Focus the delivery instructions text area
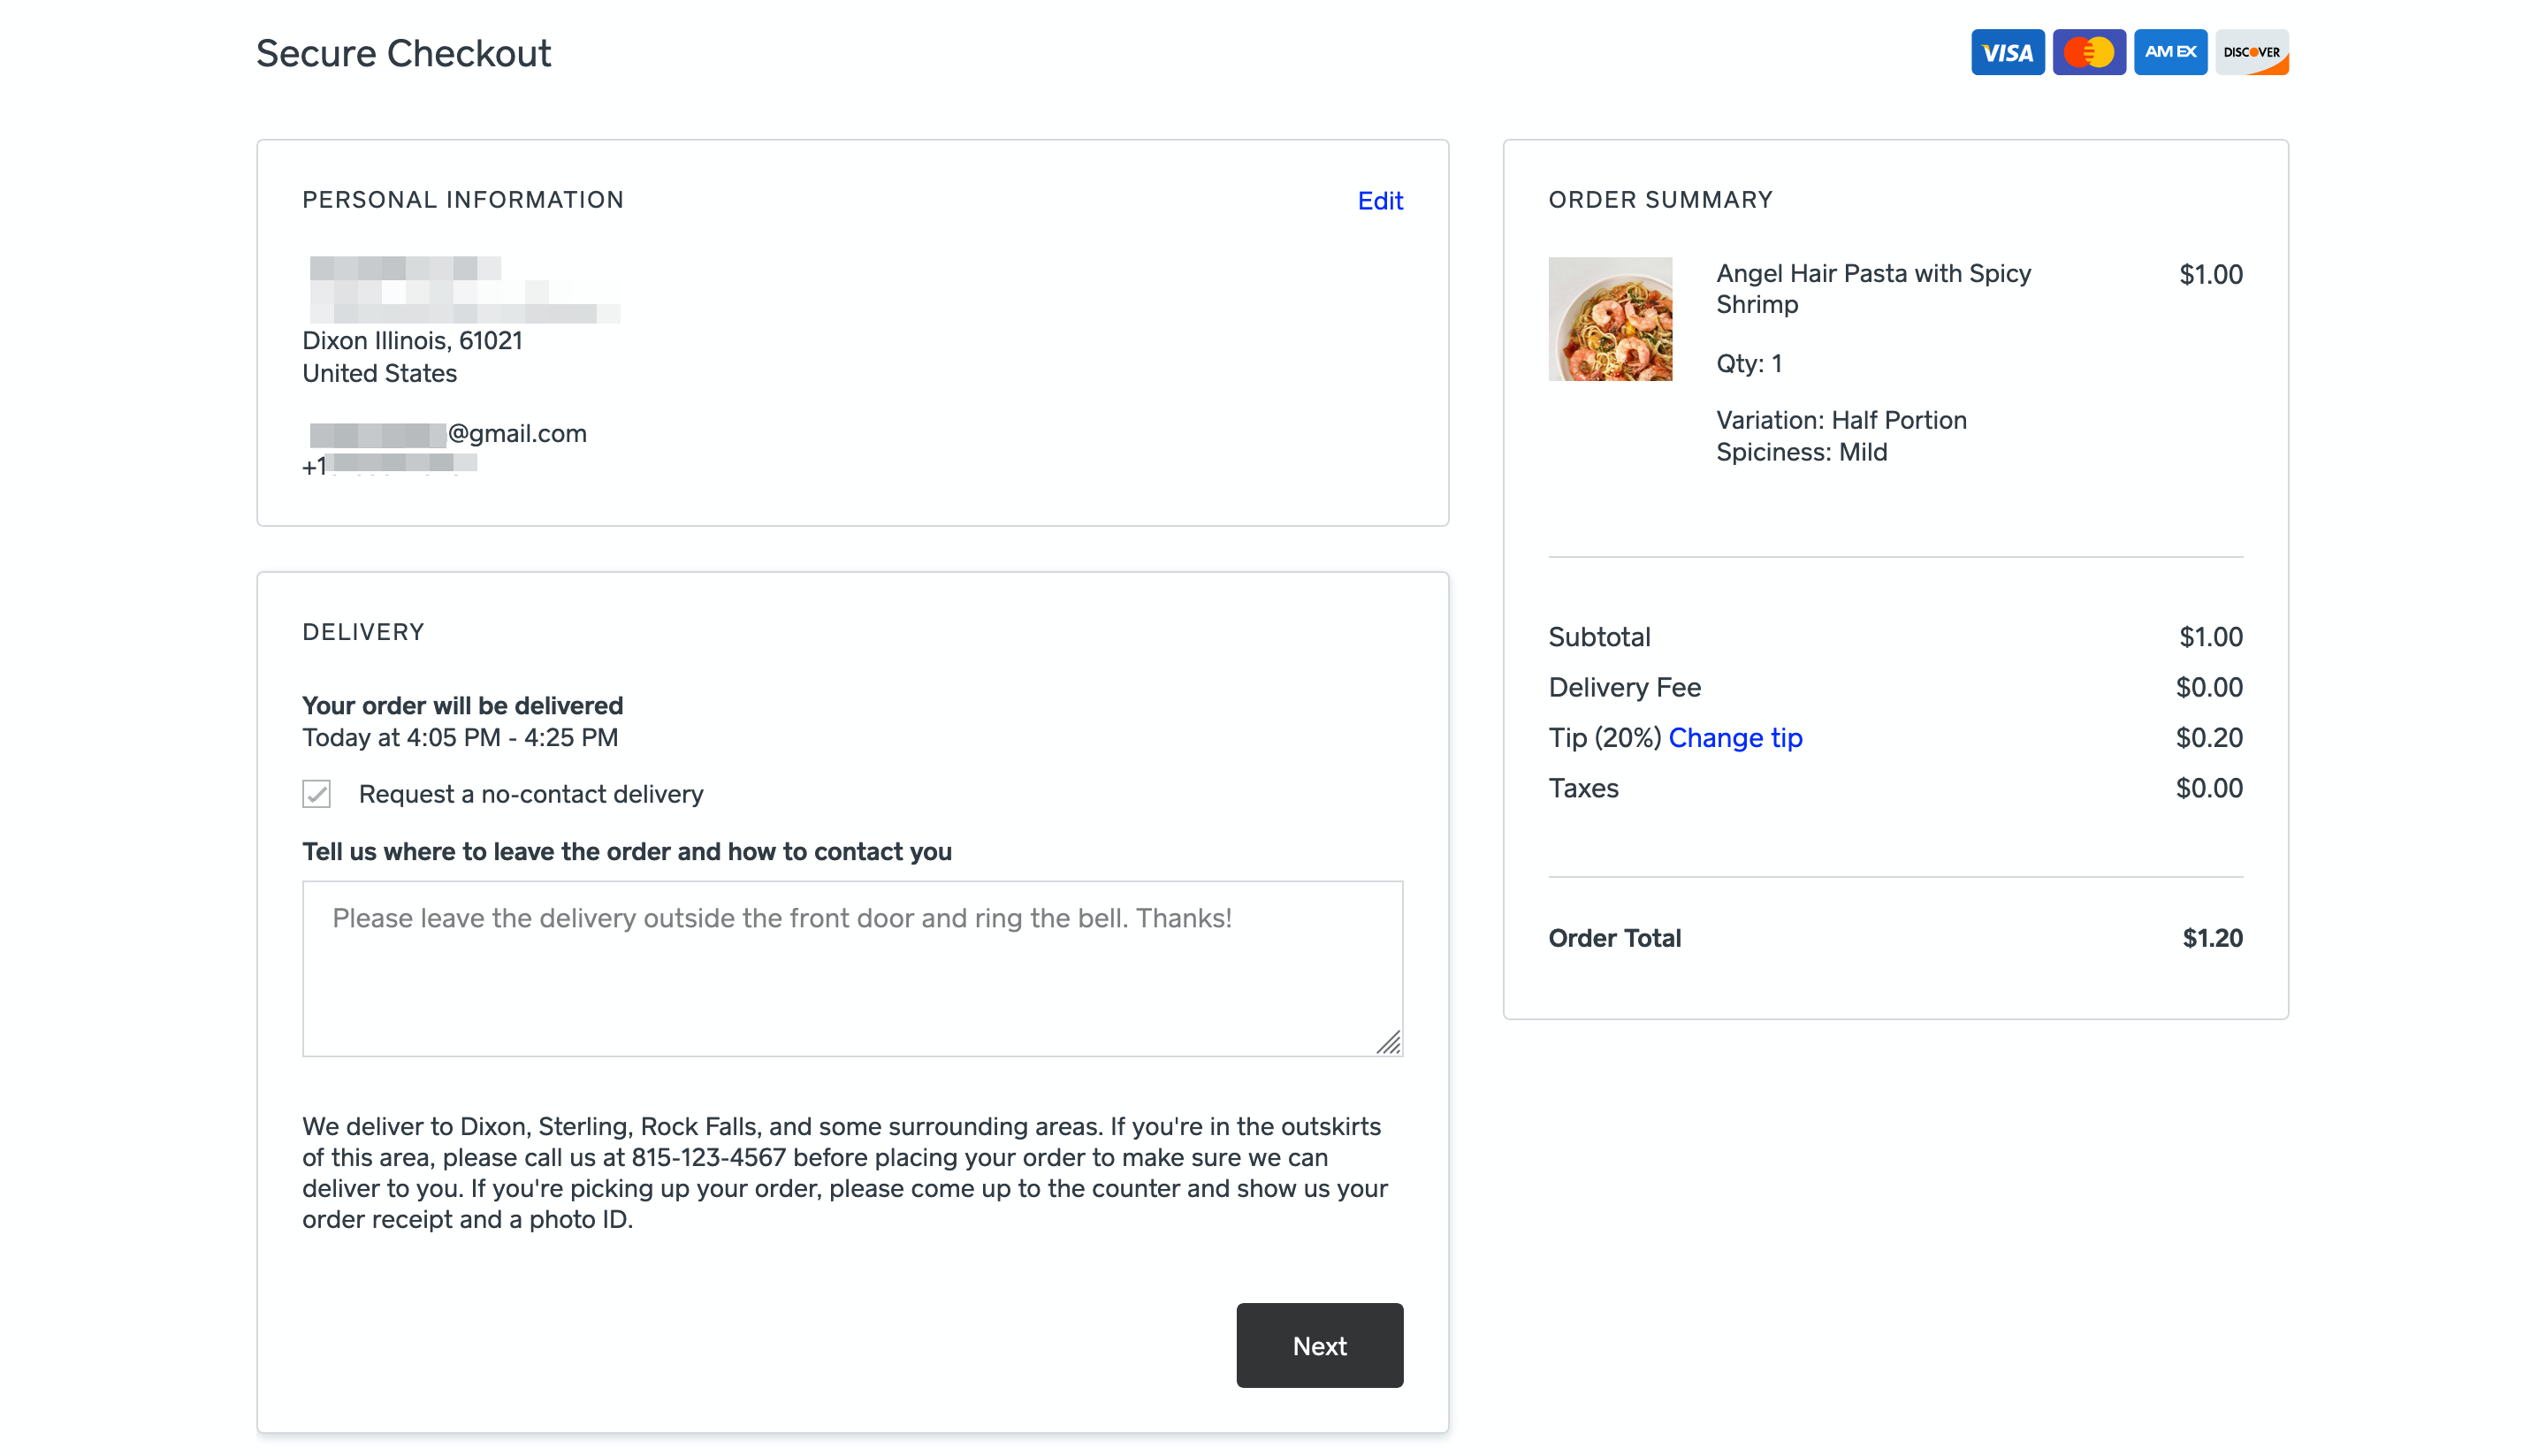 coord(852,968)
